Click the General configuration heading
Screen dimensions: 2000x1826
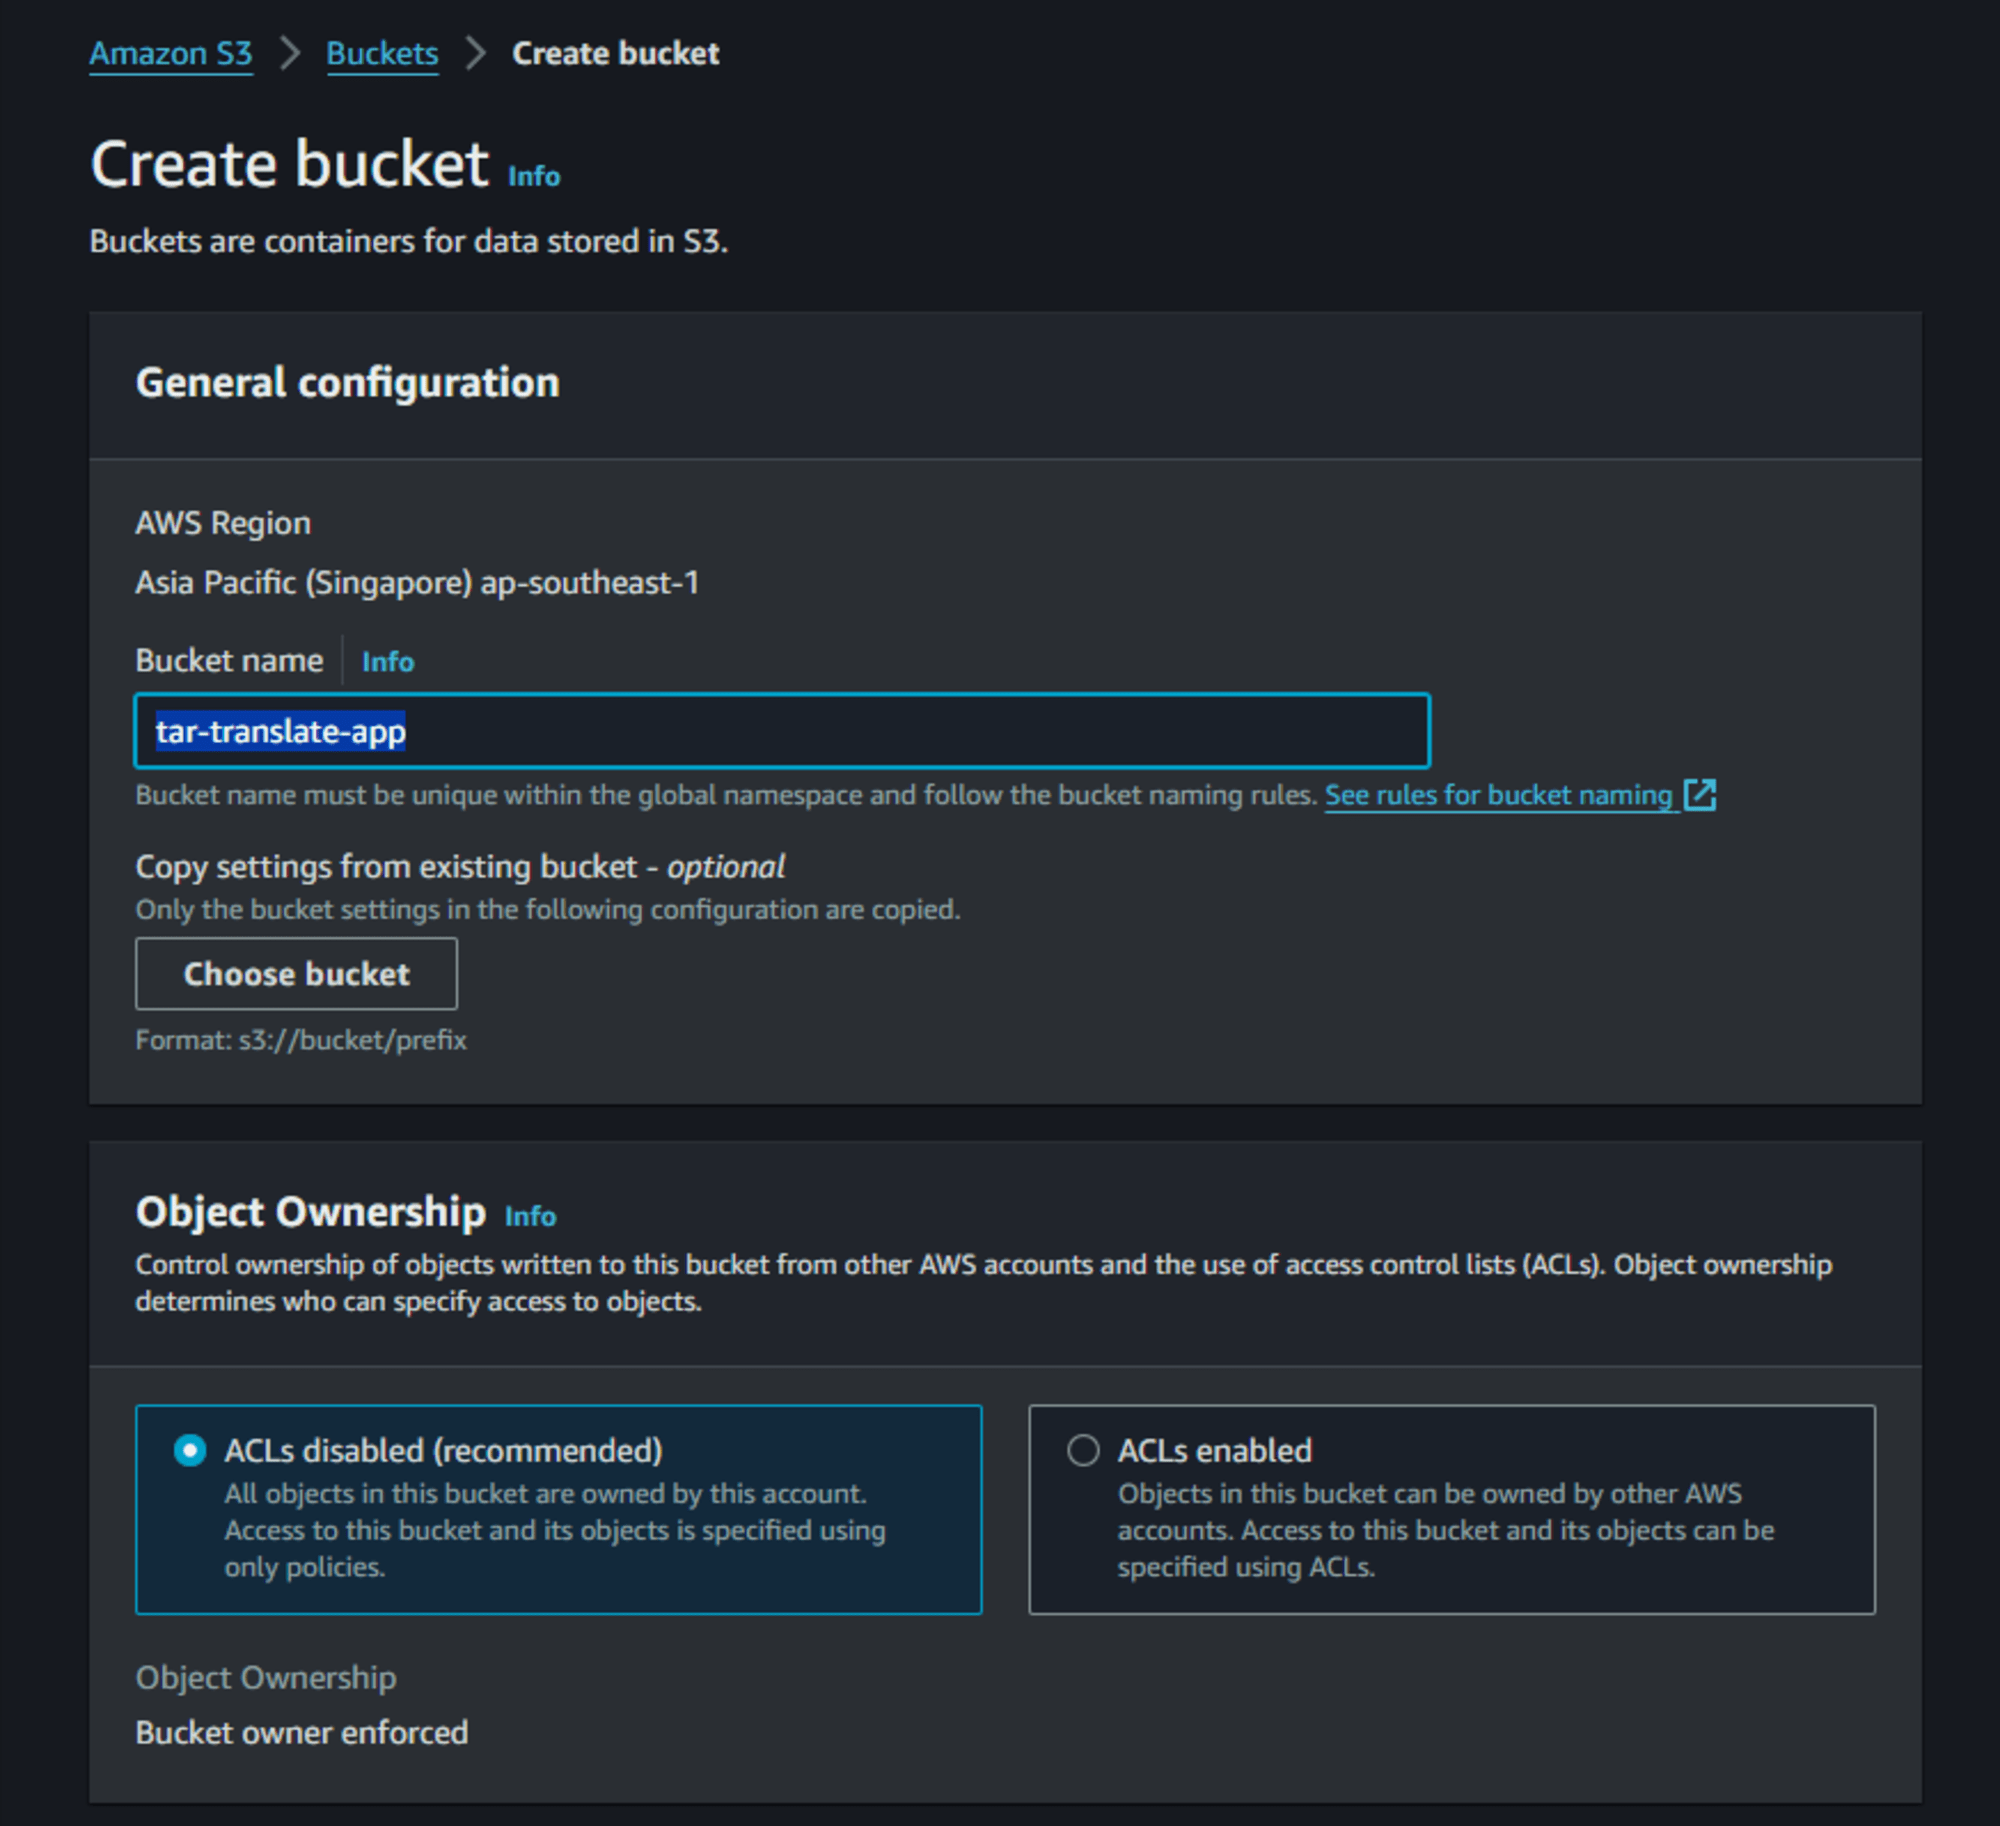pyautogui.click(x=347, y=383)
